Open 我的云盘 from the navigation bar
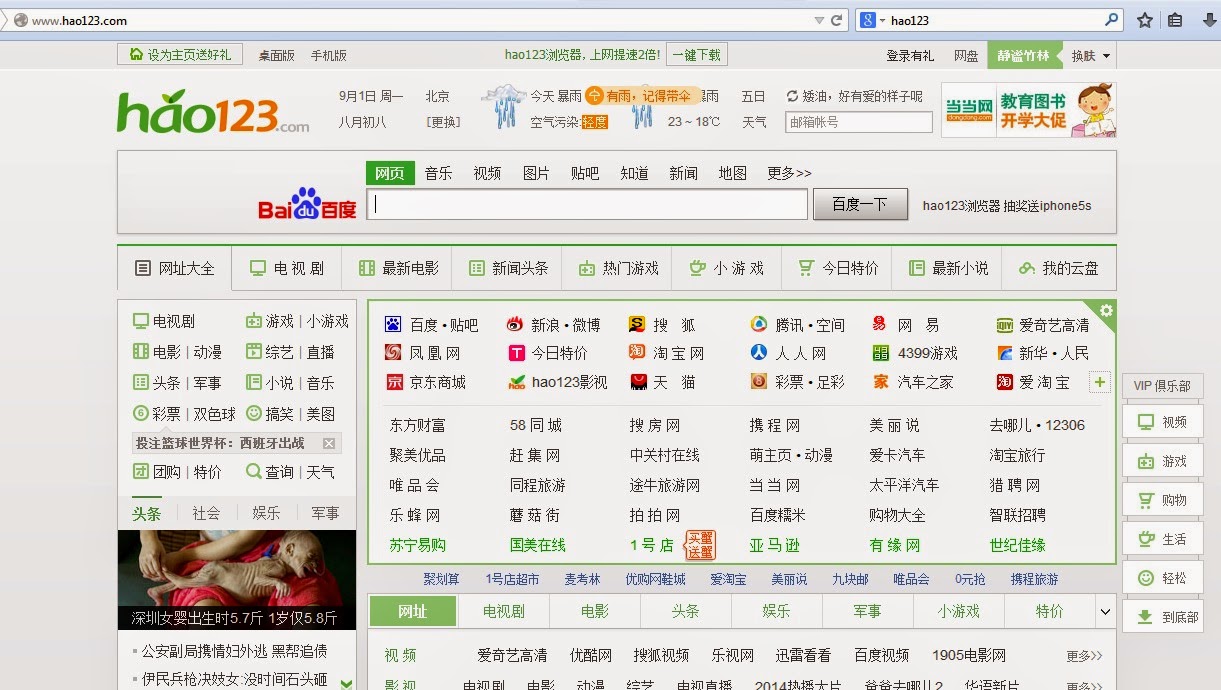The width and height of the screenshot is (1221, 690). tap(1061, 268)
